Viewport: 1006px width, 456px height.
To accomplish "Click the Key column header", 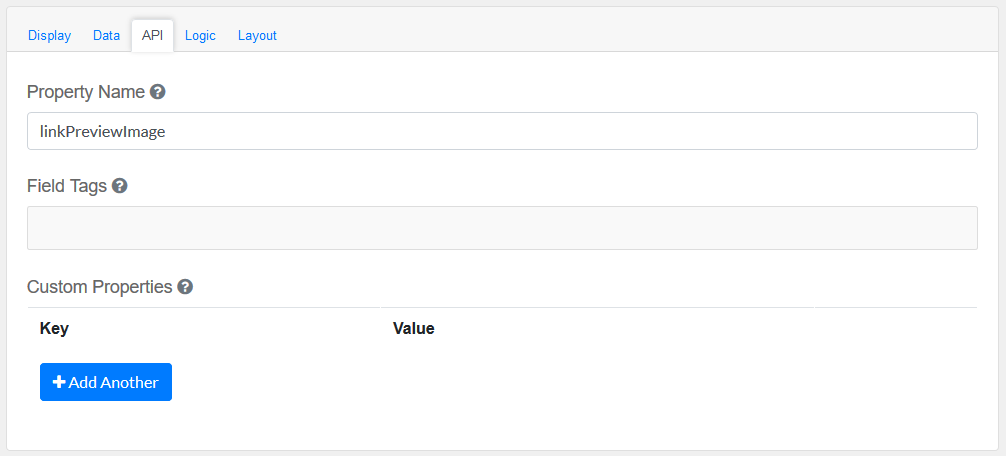I will [54, 328].
